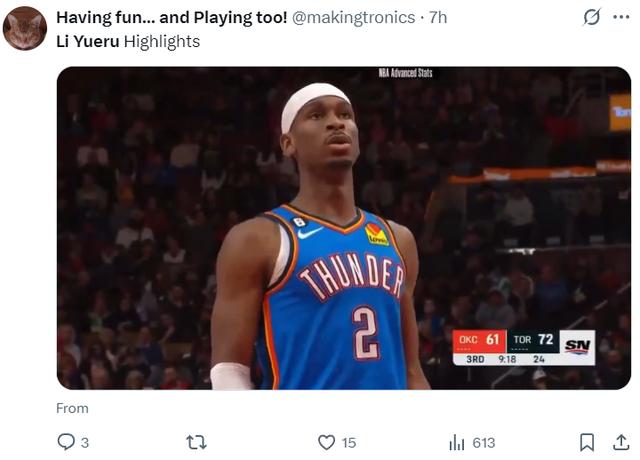Click the 613 views count
Viewport: 640px width, 460px height.
[484, 442]
